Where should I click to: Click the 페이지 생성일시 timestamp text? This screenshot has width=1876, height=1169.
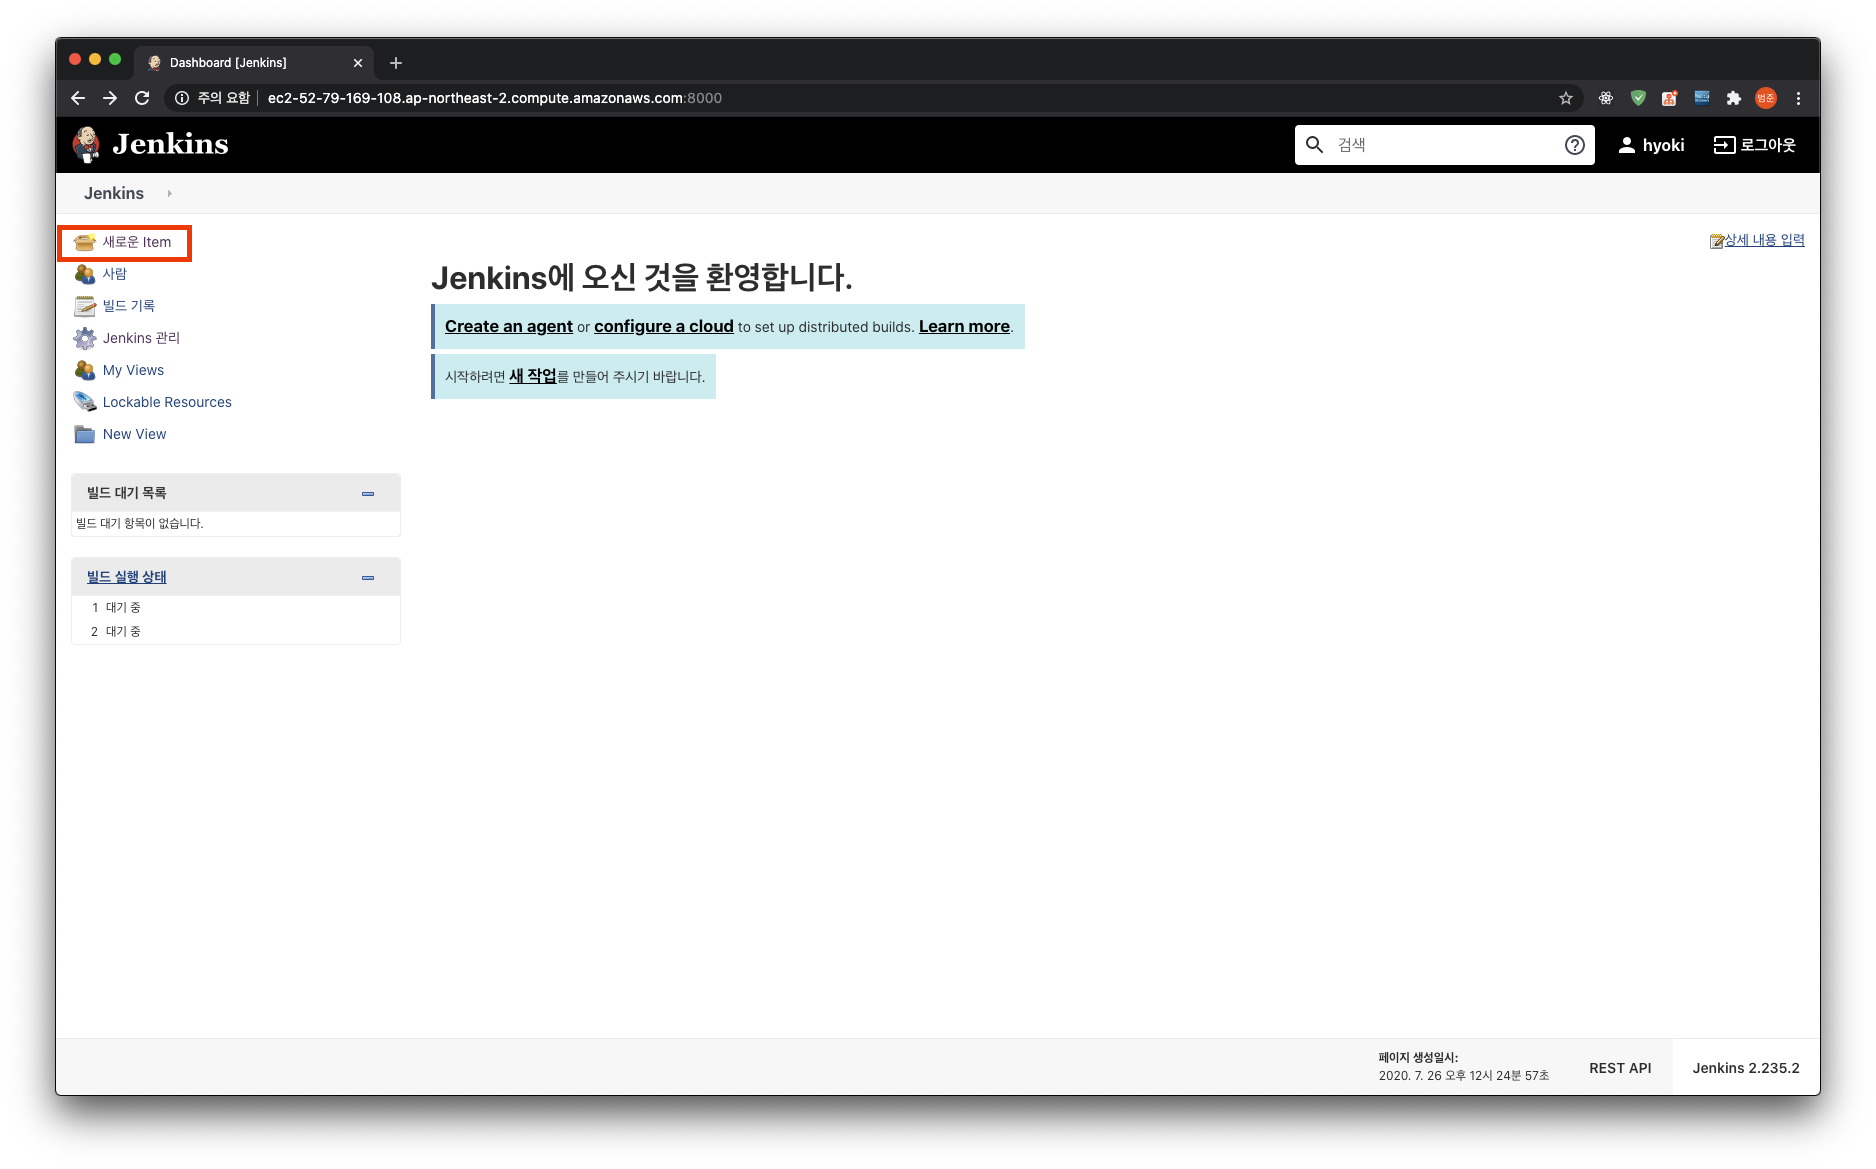[x=1464, y=1067]
